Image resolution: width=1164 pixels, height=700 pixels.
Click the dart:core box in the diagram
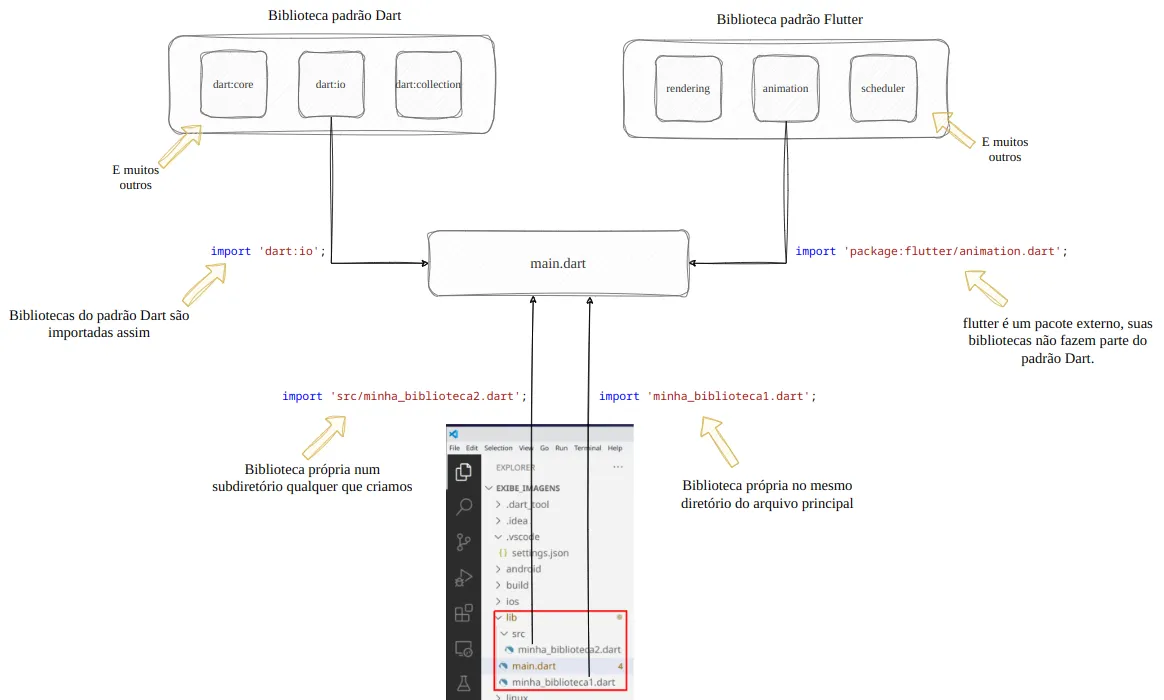pos(233,85)
